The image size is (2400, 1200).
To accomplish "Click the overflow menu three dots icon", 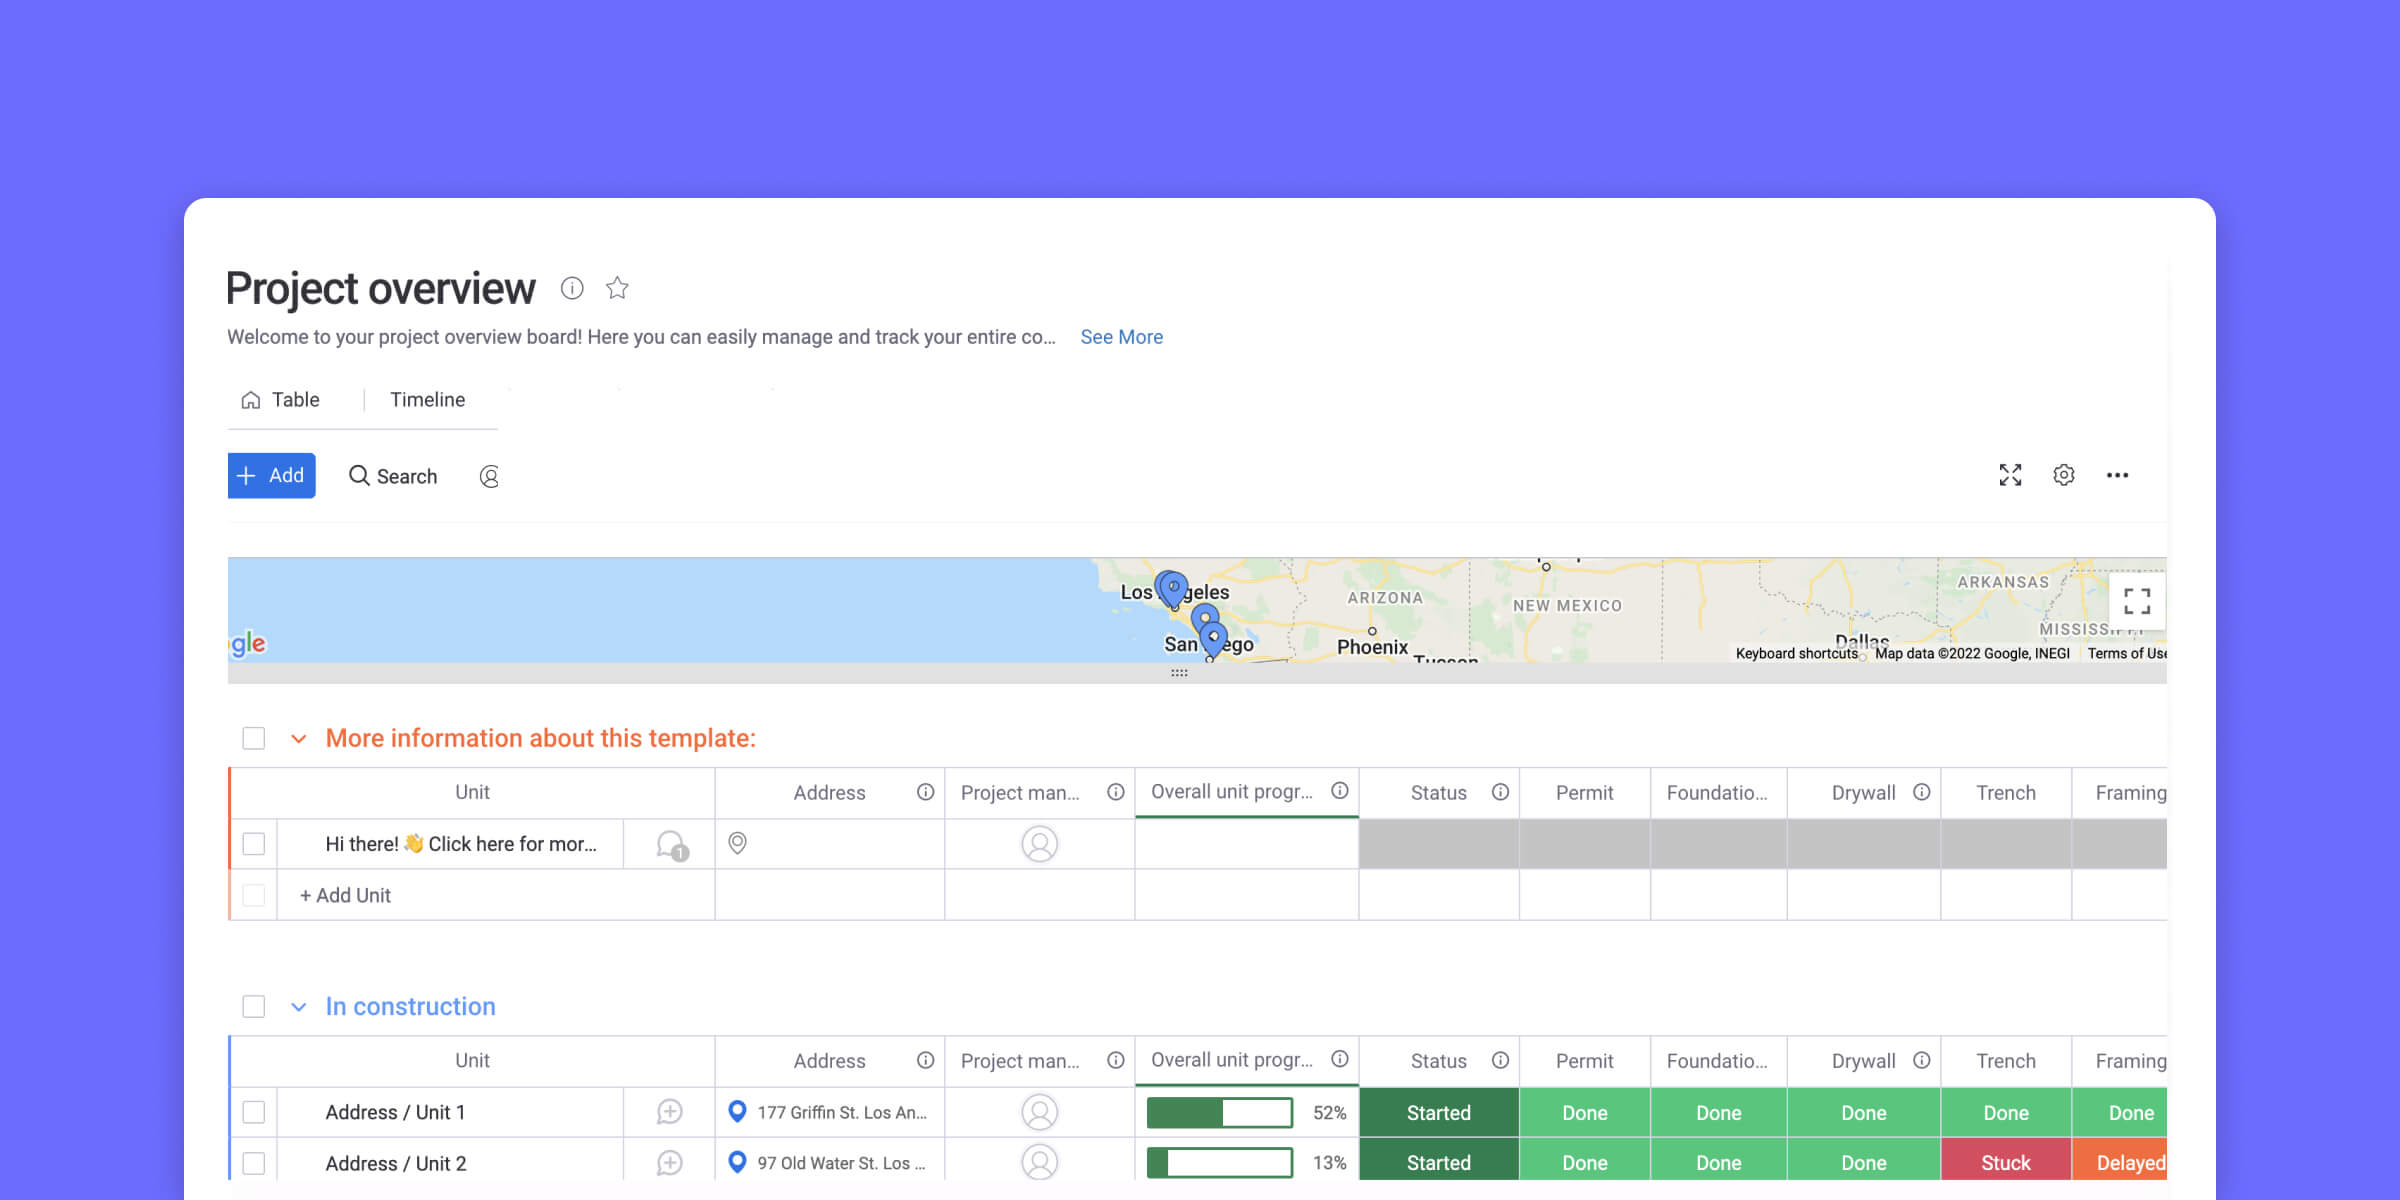I will click(x=2118, y=474).
